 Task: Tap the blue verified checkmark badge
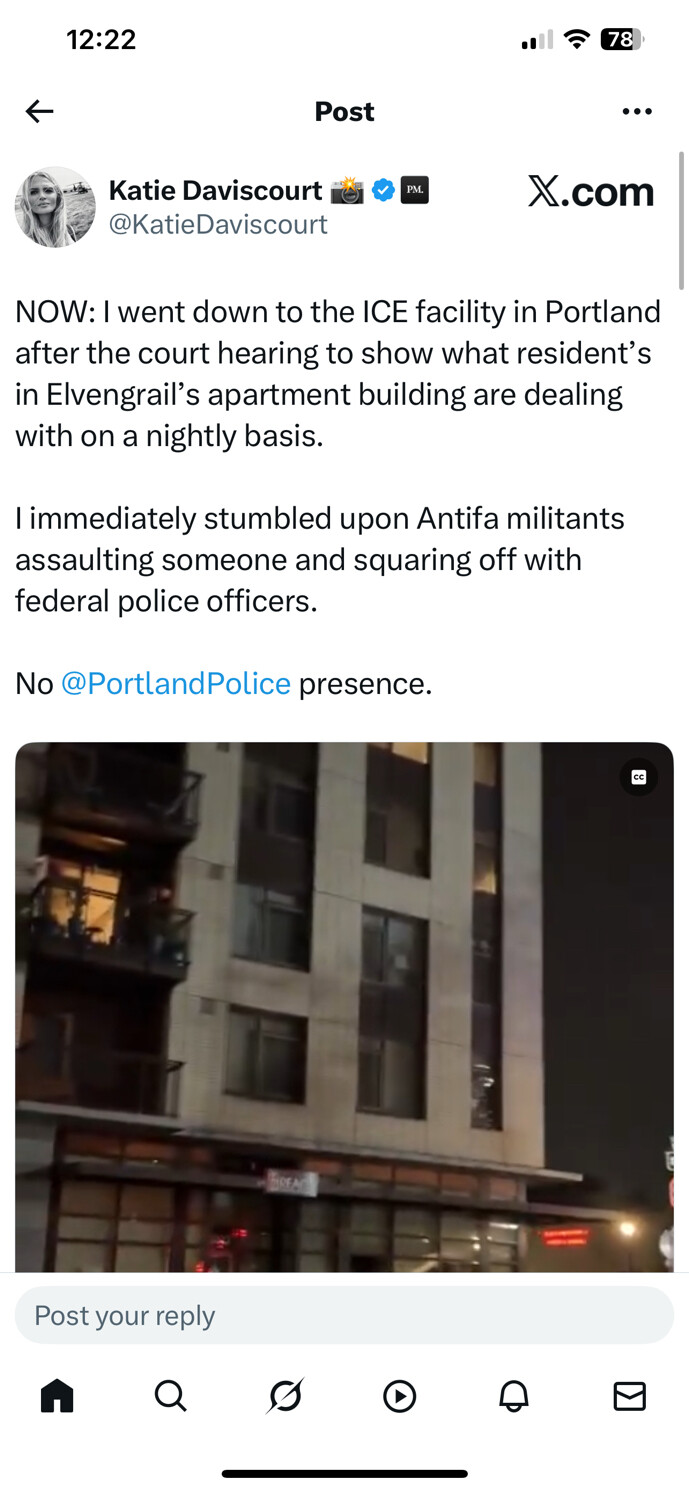383,190
